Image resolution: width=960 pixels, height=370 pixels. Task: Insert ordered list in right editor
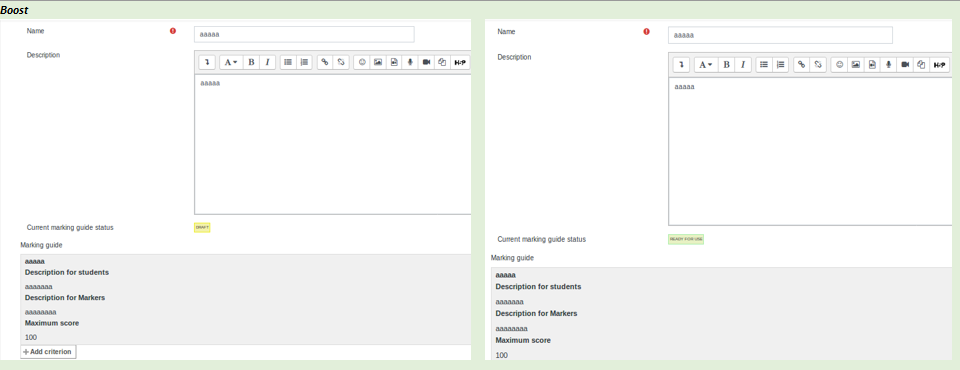pos(780,64)
